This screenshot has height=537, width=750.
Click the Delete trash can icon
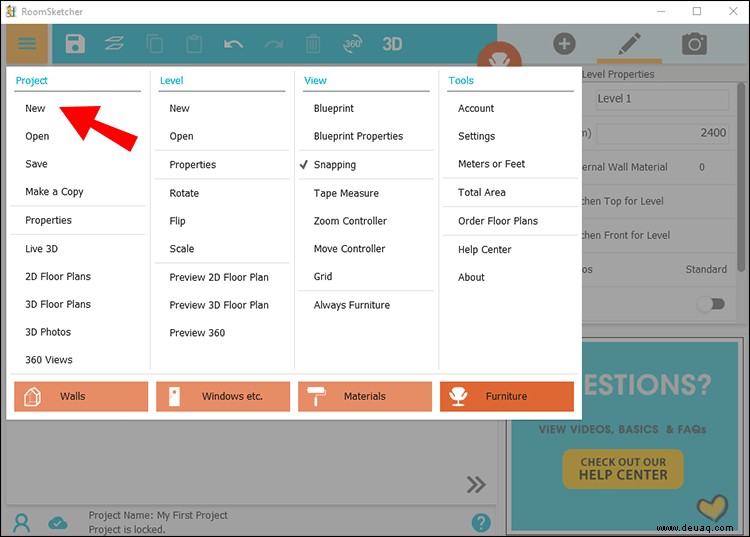(x=313, y=44)
